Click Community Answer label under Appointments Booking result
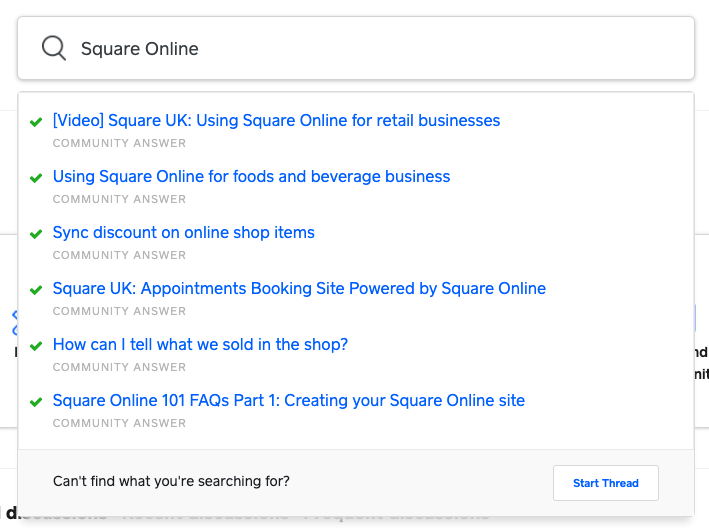Viewport: 709px width, 528px height. click(x=119, y=311)
